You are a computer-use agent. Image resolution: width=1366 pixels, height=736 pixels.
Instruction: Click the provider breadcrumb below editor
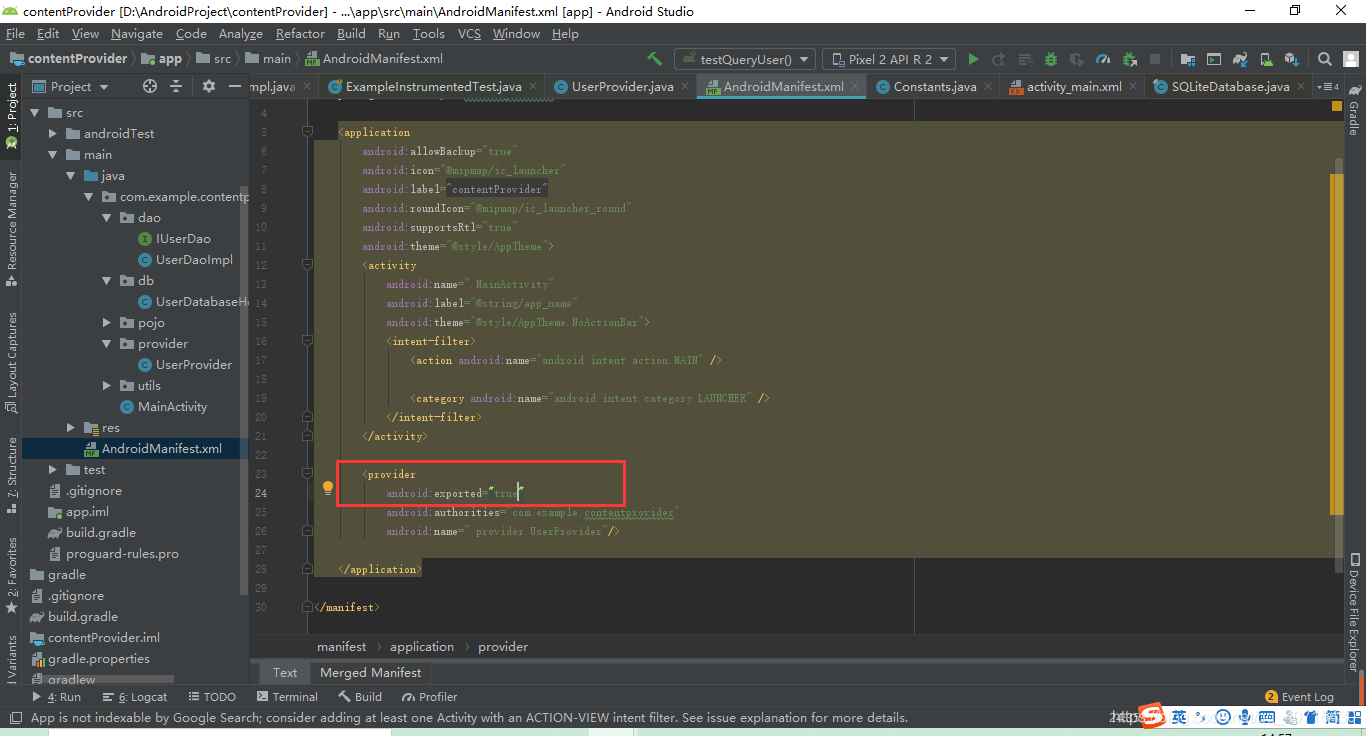point(503,647)
